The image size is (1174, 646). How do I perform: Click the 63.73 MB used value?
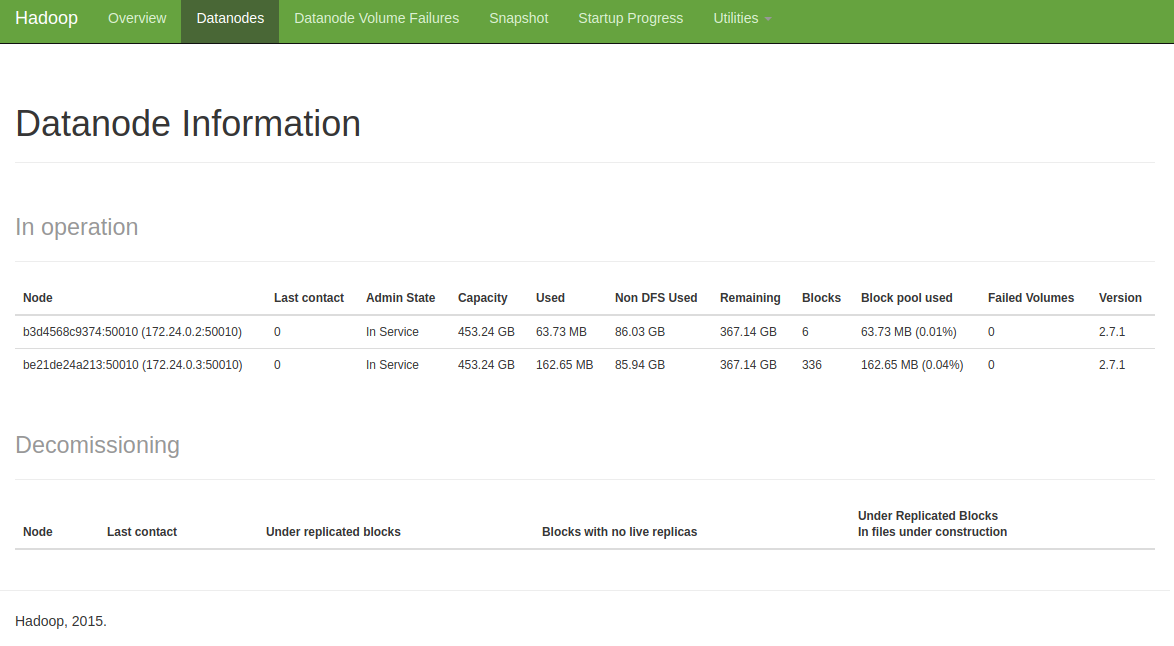click(562, 332)
